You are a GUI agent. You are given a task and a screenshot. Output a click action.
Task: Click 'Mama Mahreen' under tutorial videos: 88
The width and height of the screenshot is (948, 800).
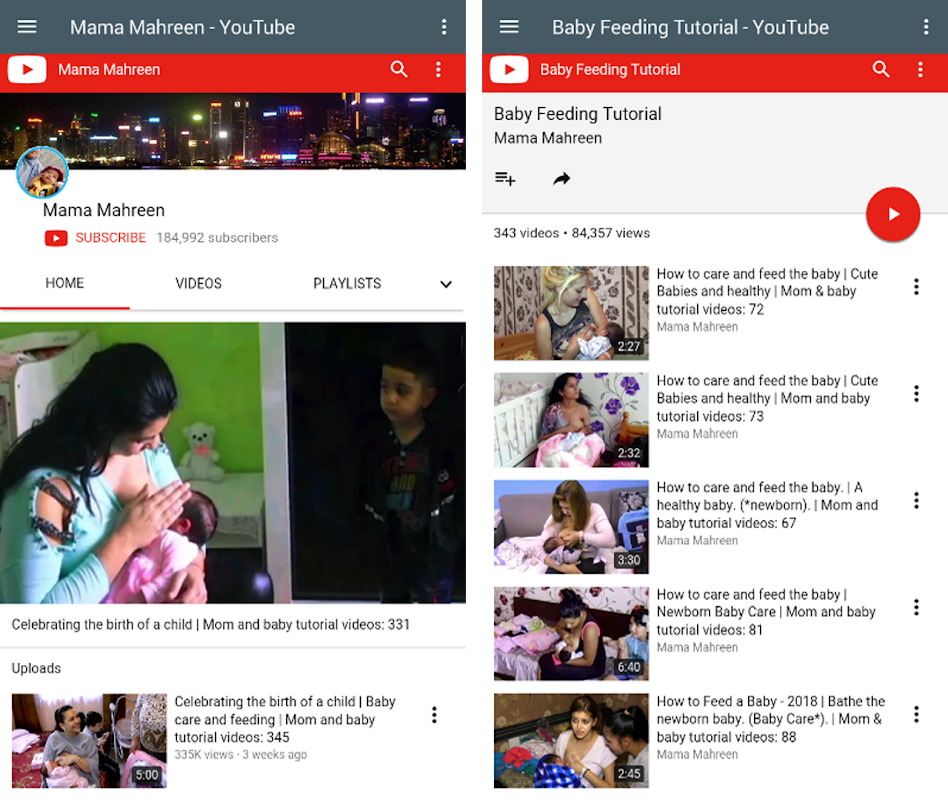coord(697,754)
